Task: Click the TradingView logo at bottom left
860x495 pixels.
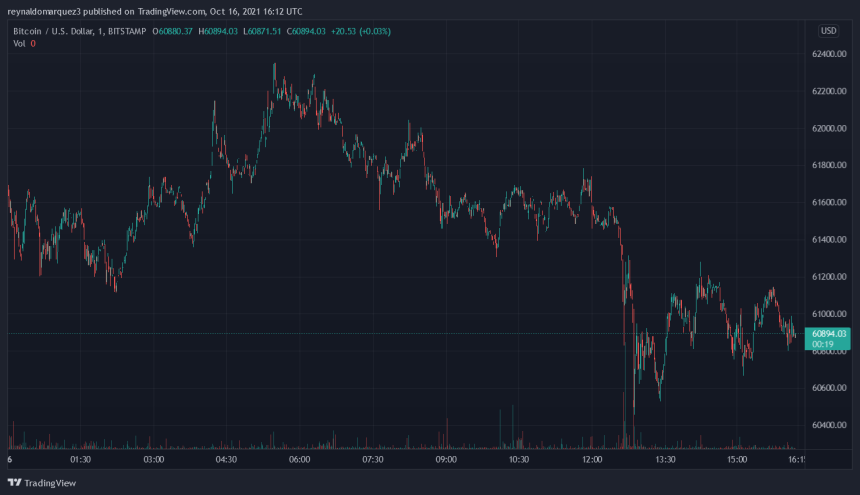Action: [x=42, y=482]
